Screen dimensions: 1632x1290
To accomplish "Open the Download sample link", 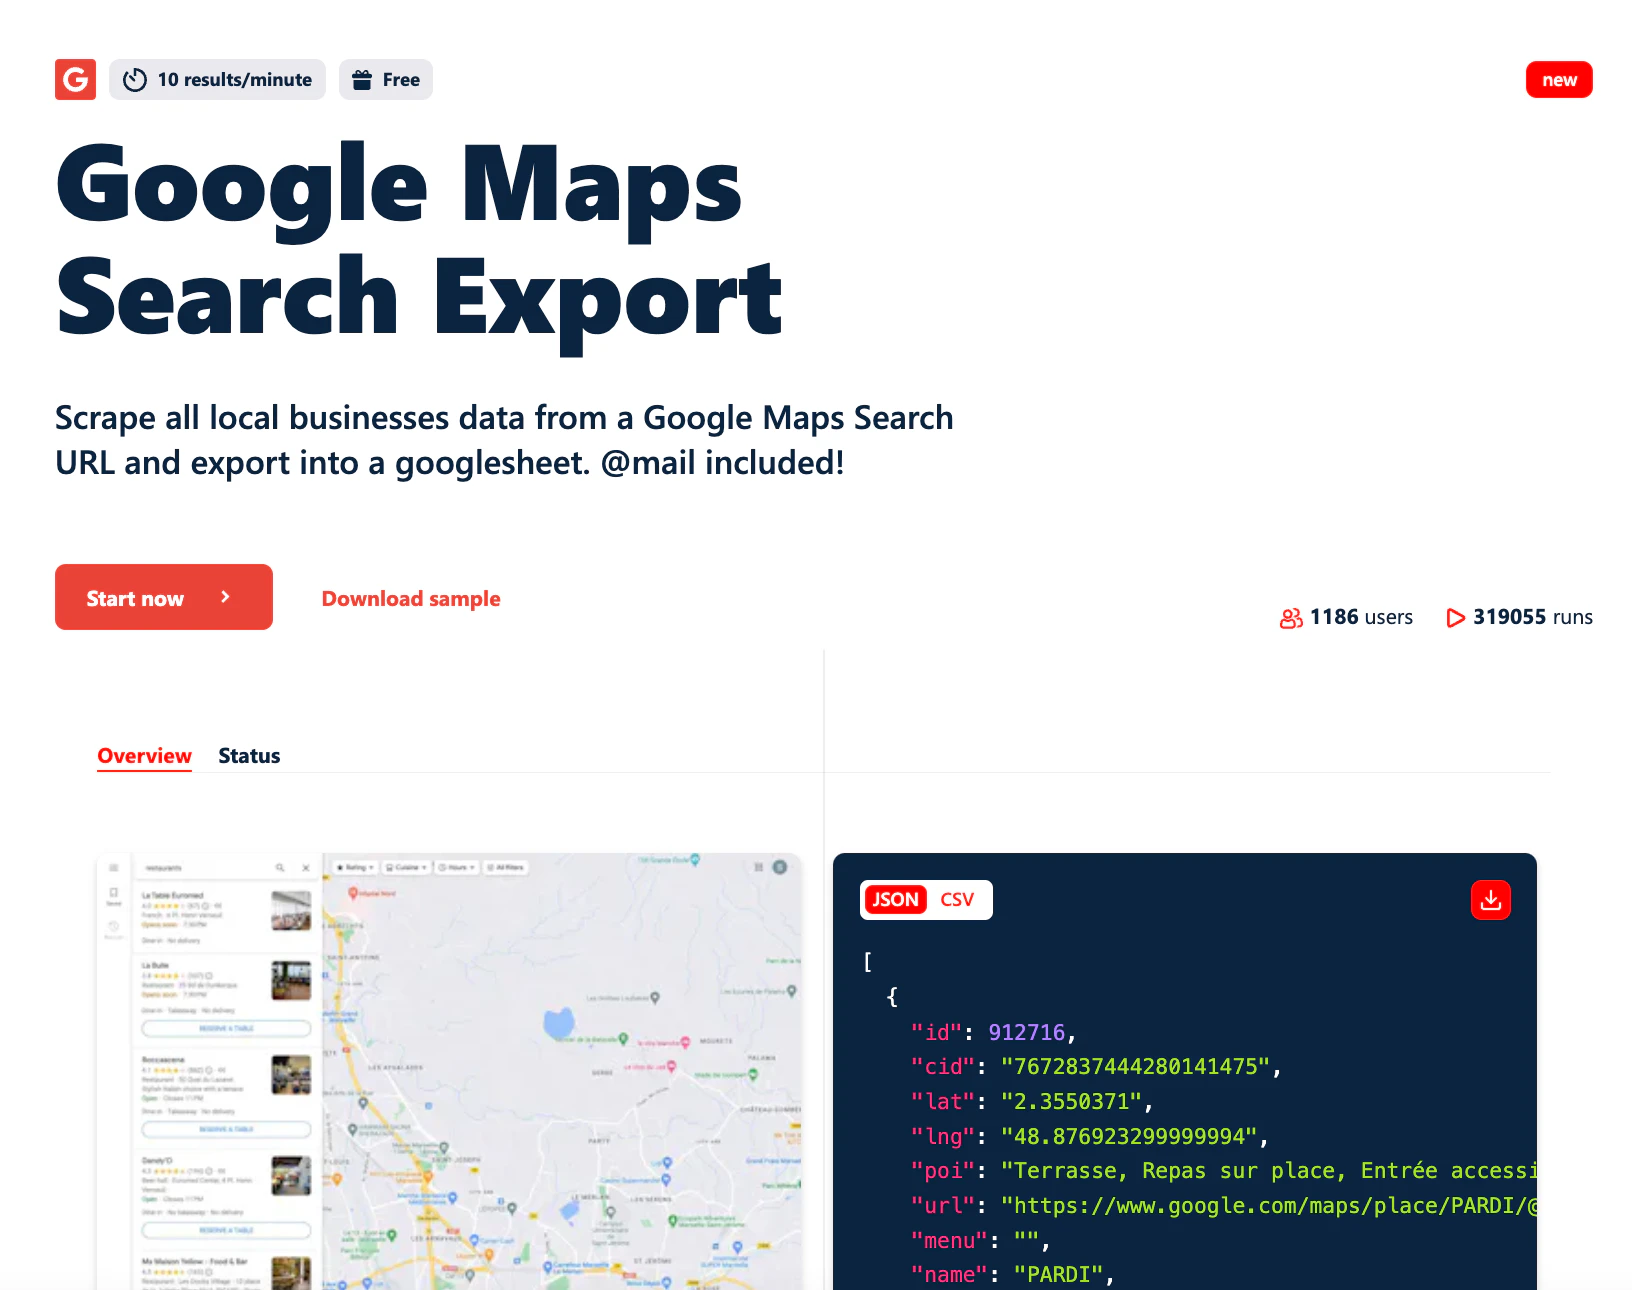I will click(x=410, y=598).
